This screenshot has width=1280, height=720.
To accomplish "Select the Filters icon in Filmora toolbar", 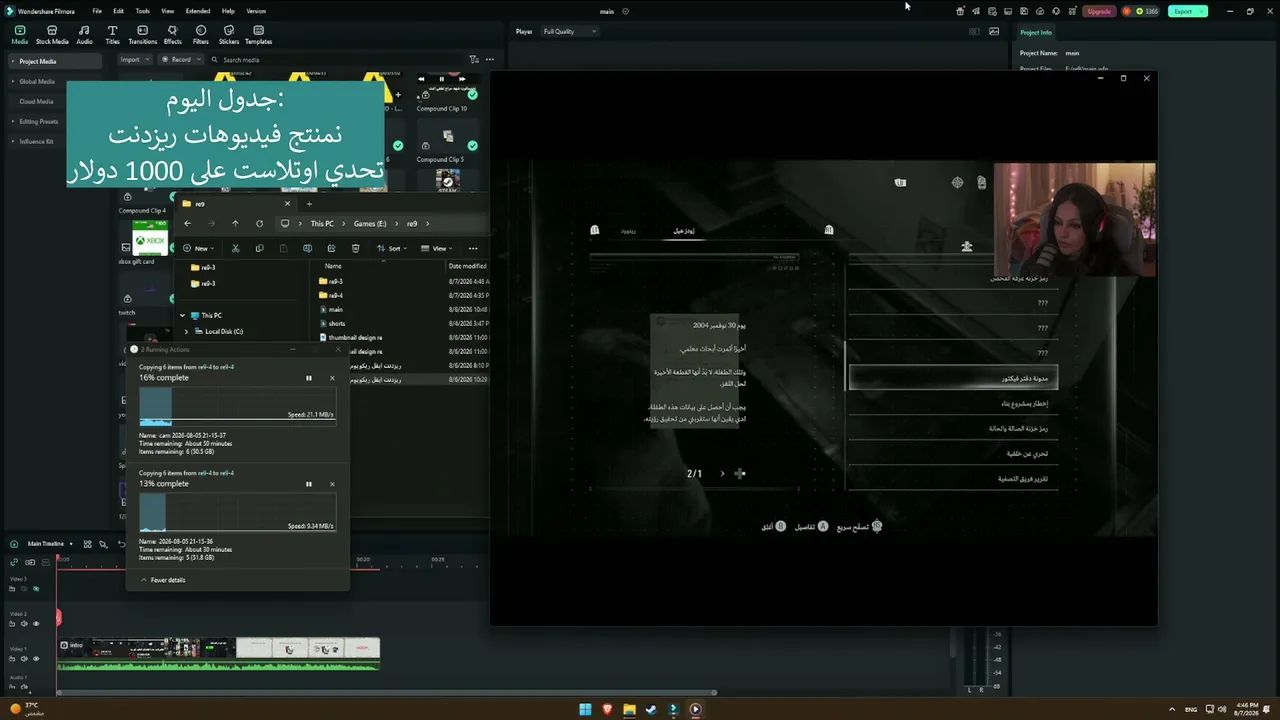I will 201,35.
